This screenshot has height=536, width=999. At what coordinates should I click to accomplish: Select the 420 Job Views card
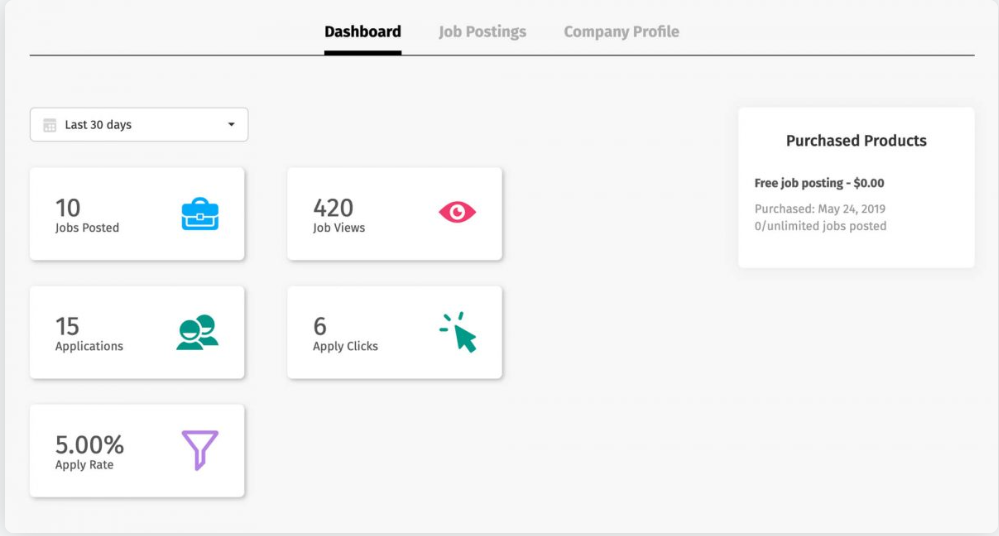click(x=394, y=214)
